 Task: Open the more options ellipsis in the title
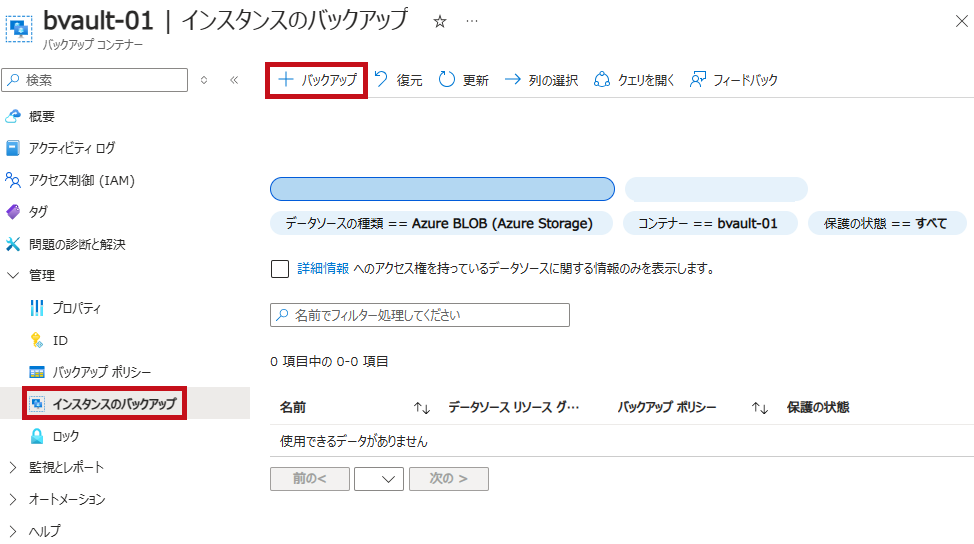click(472, 22)
